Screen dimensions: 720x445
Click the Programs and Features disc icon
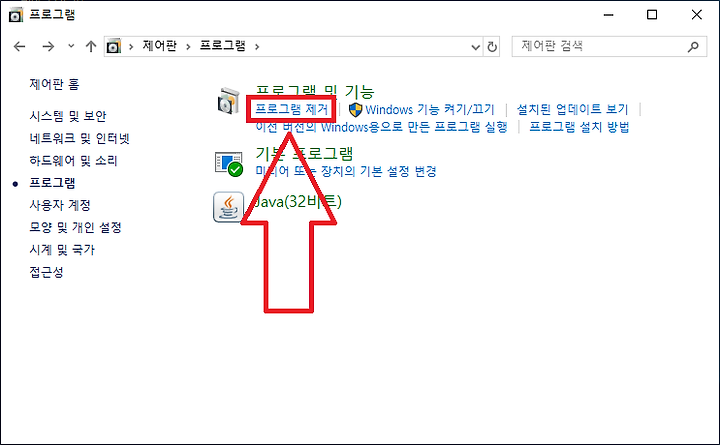coord(229,101)
